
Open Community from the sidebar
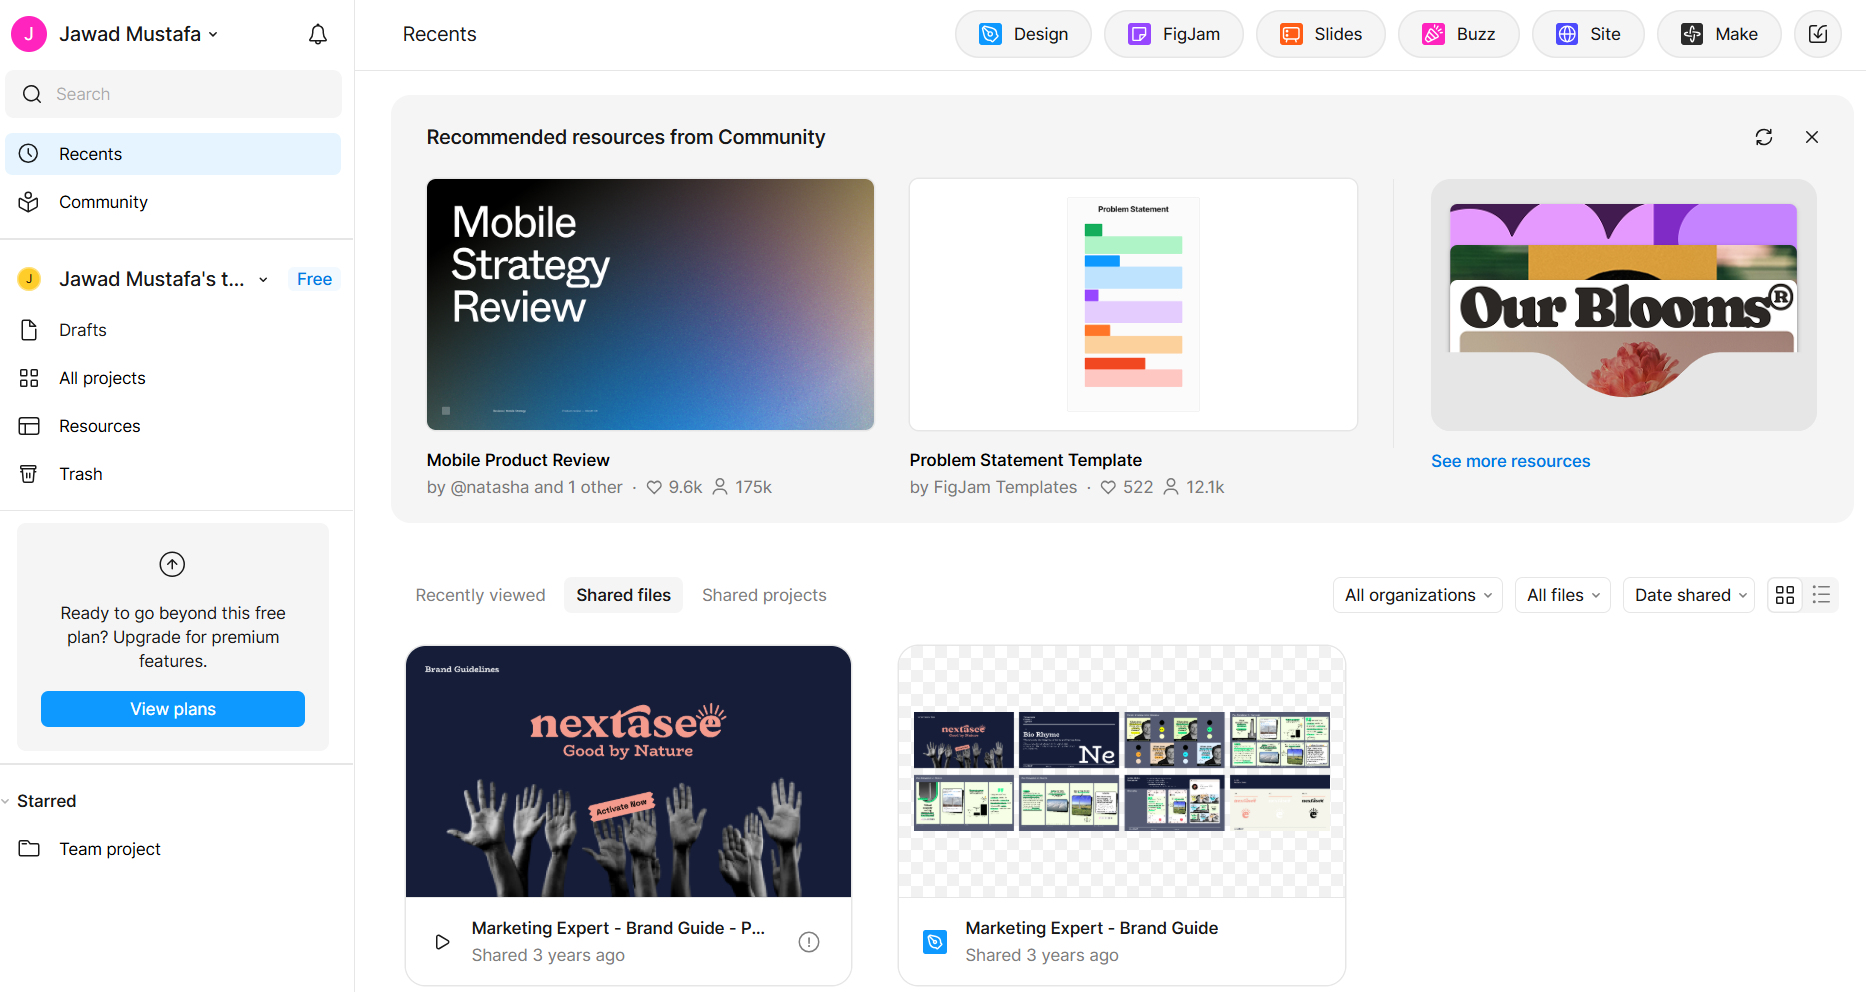point(173,202)
